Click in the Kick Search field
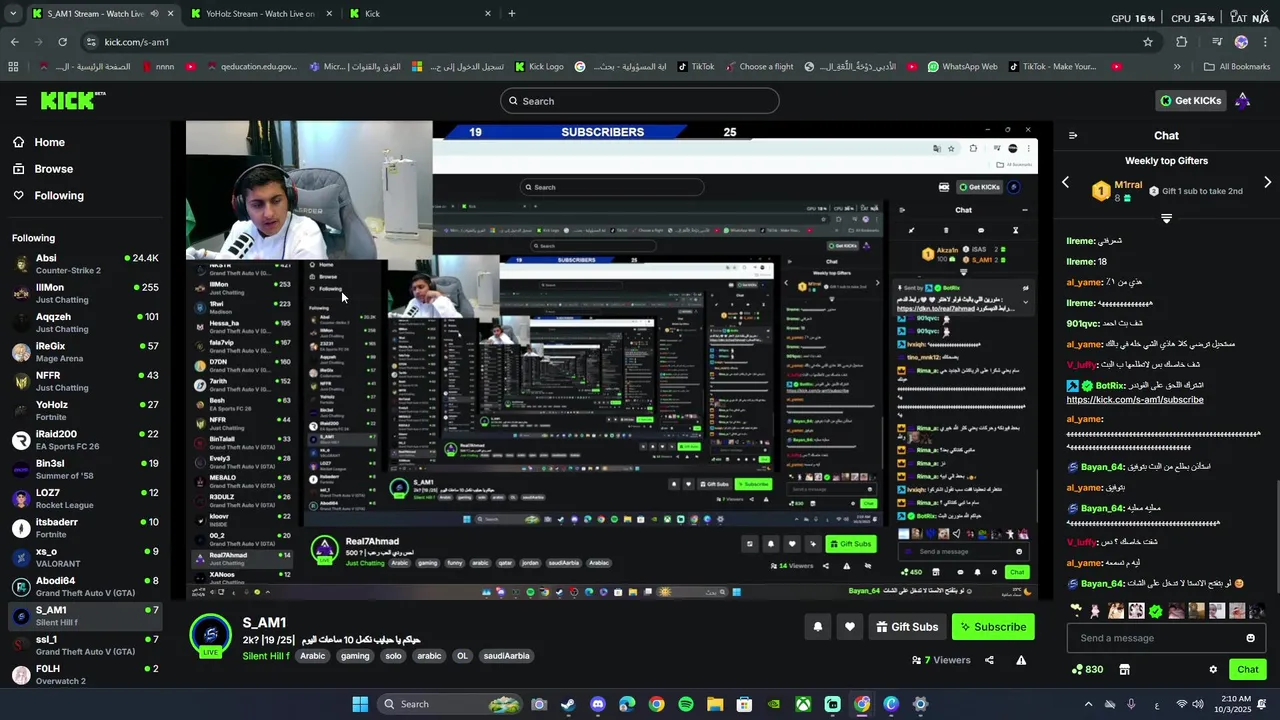Viewport: 1280px width, 720px height. (x=640, y=101)
